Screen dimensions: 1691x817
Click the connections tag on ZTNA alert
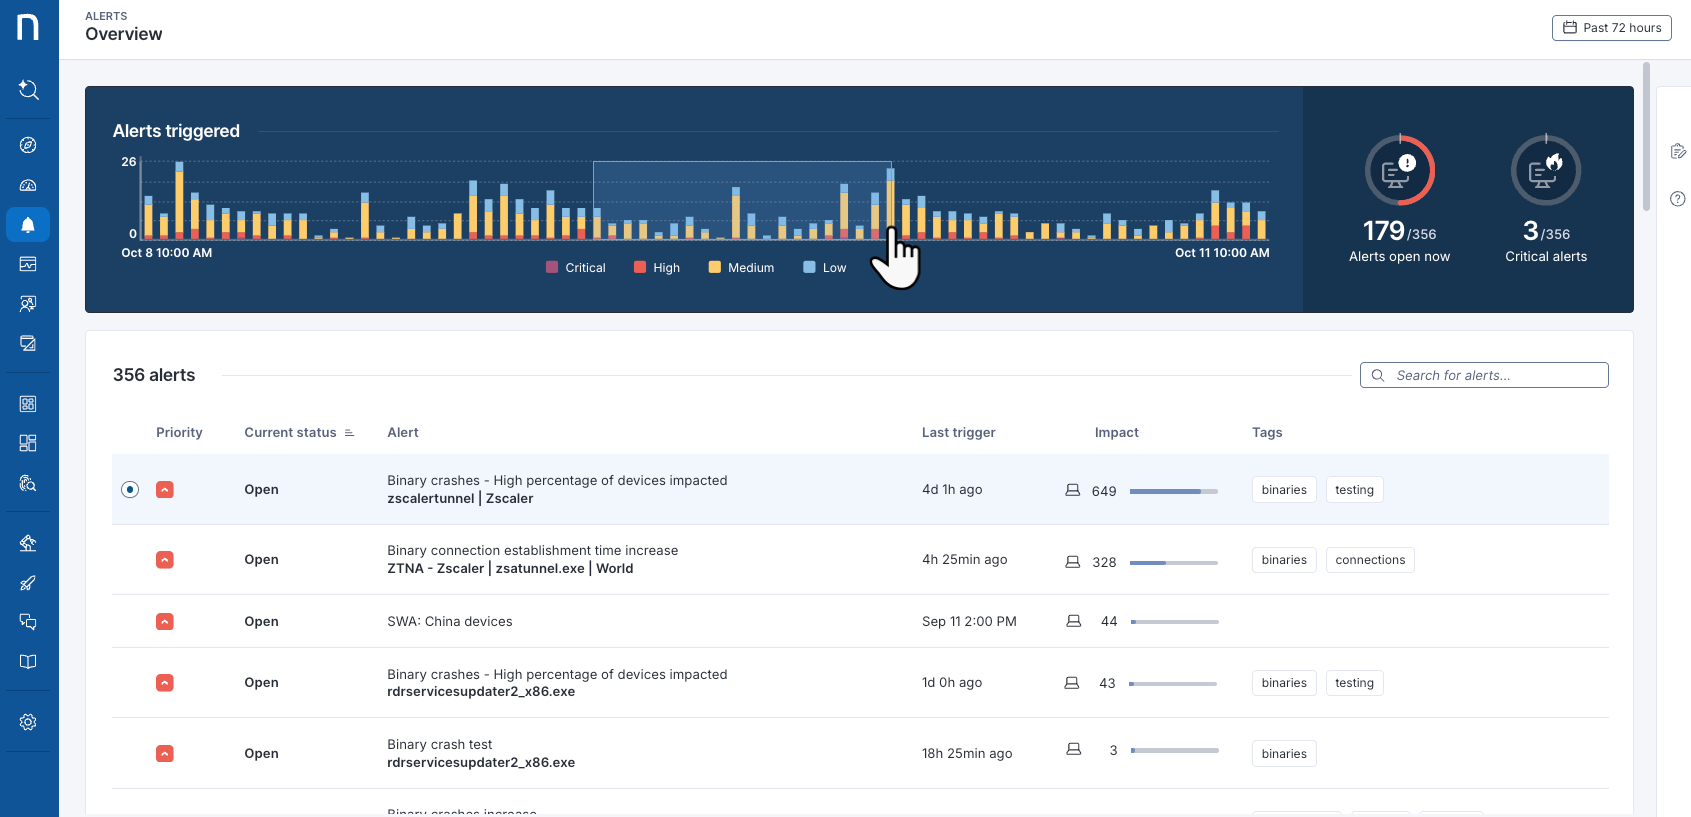click(1369, 560)
